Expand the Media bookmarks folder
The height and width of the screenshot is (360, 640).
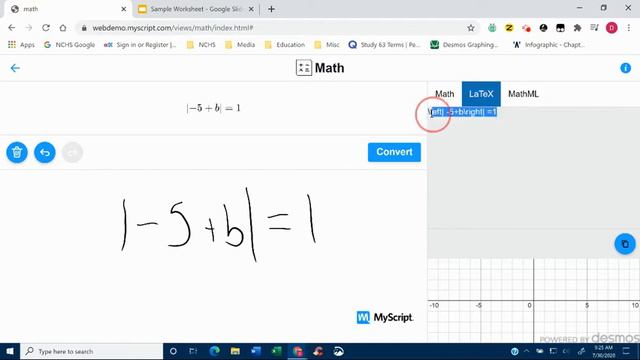(x=240, y=44)
